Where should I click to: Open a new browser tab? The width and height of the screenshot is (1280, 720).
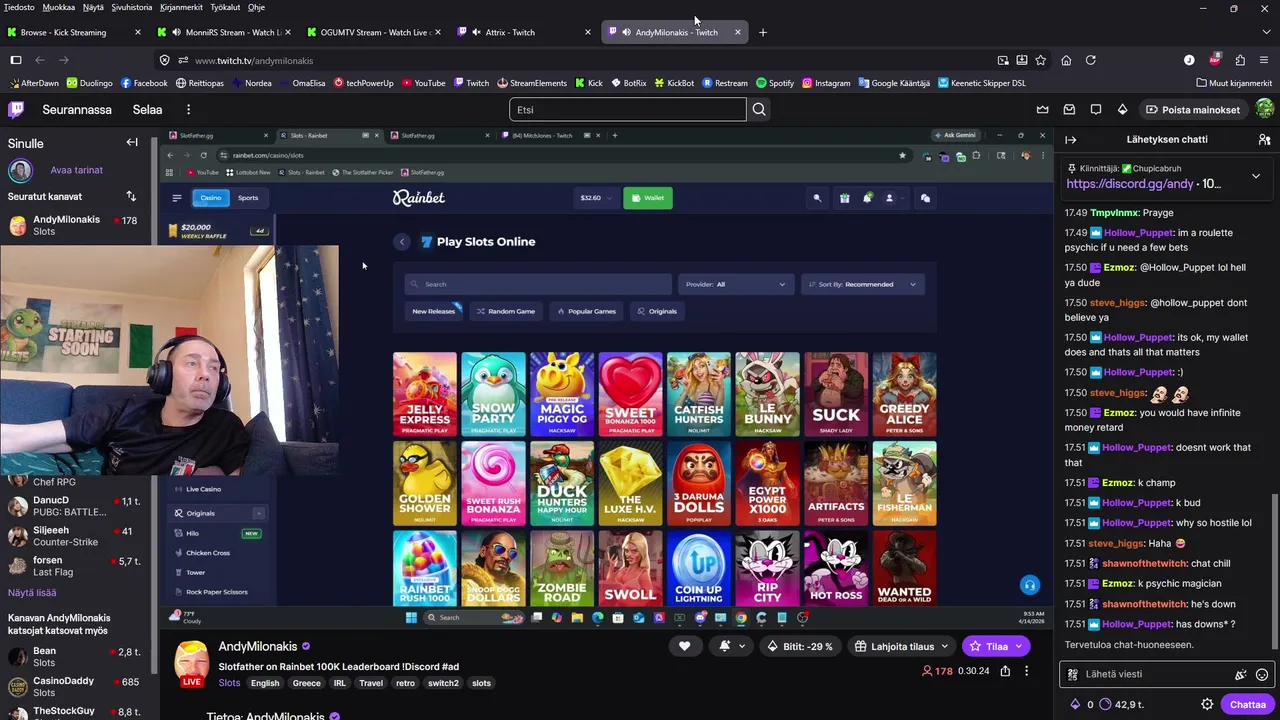point(763,32)
